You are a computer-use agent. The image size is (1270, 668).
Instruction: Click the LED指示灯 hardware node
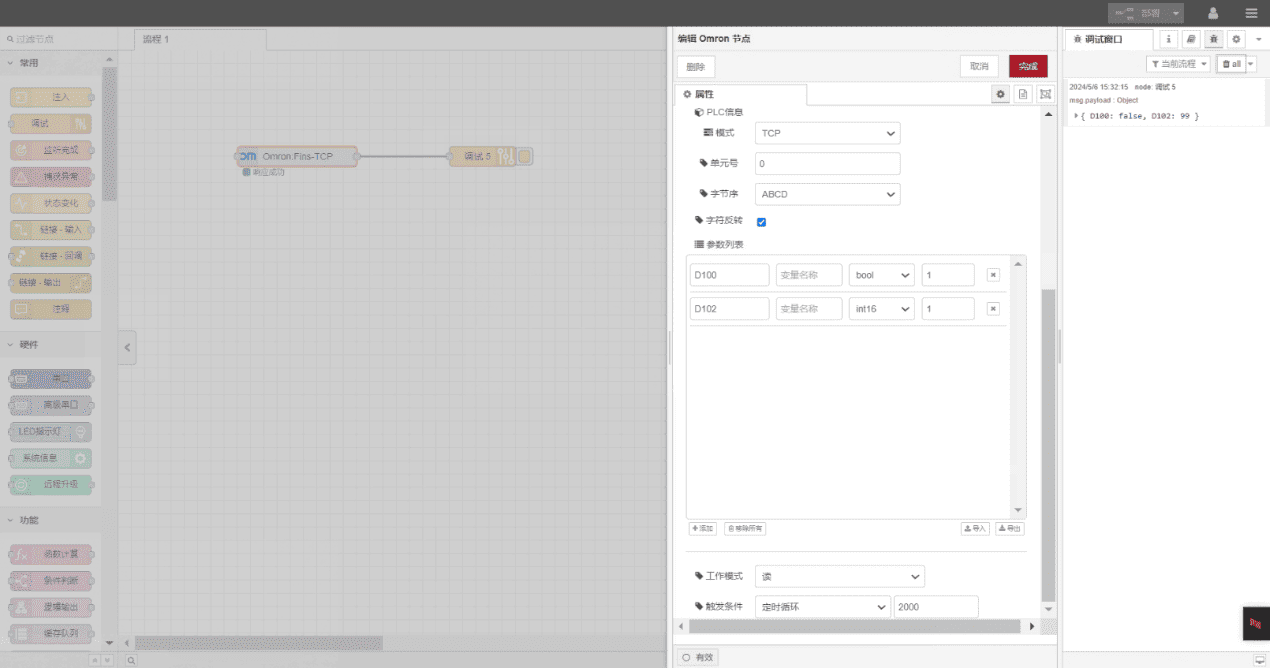pyautogui.click(x=50, y=431)
